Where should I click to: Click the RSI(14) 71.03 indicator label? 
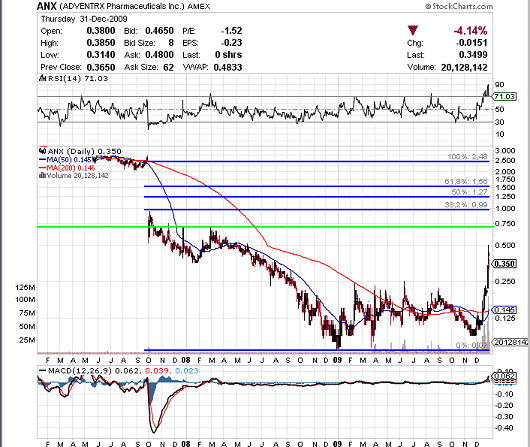(78, 78)
